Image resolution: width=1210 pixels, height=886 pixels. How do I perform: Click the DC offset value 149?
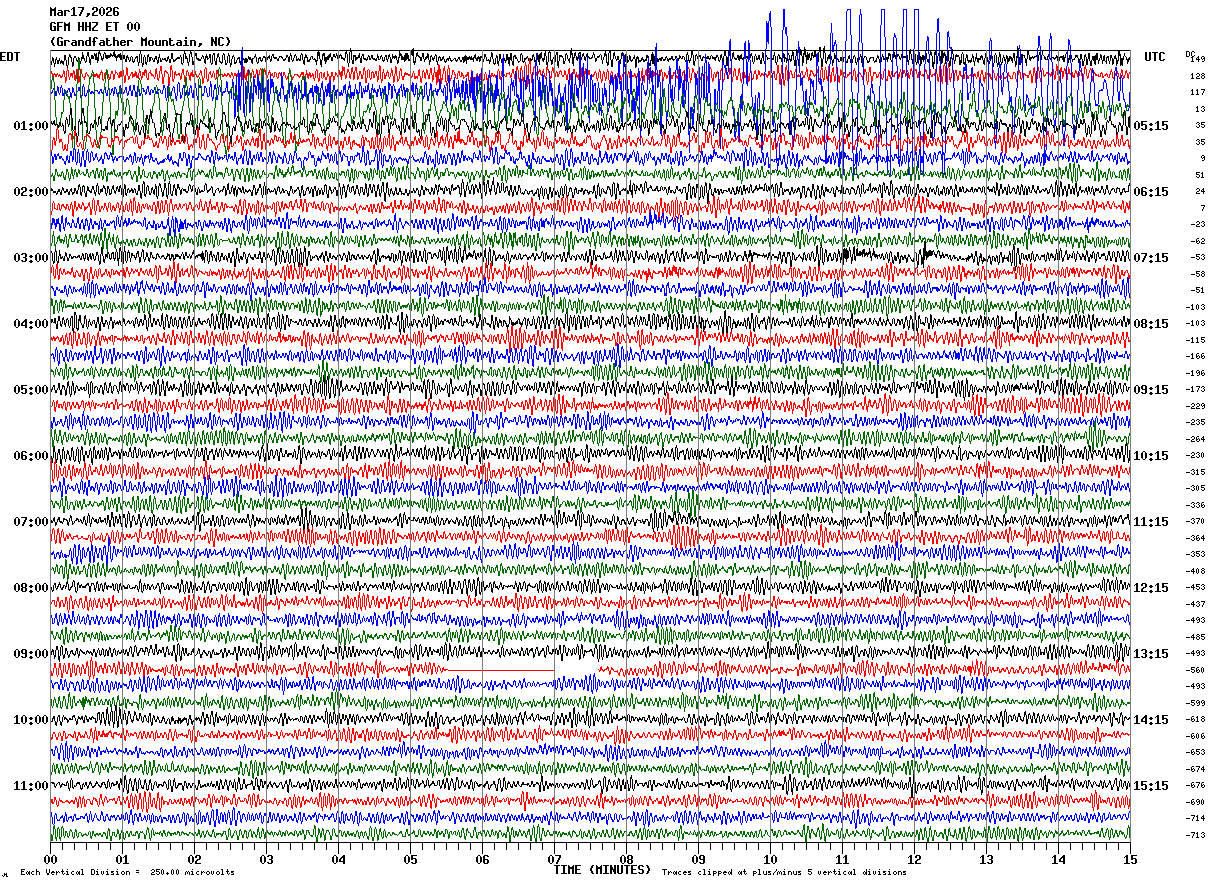[x=1198, y=60]
